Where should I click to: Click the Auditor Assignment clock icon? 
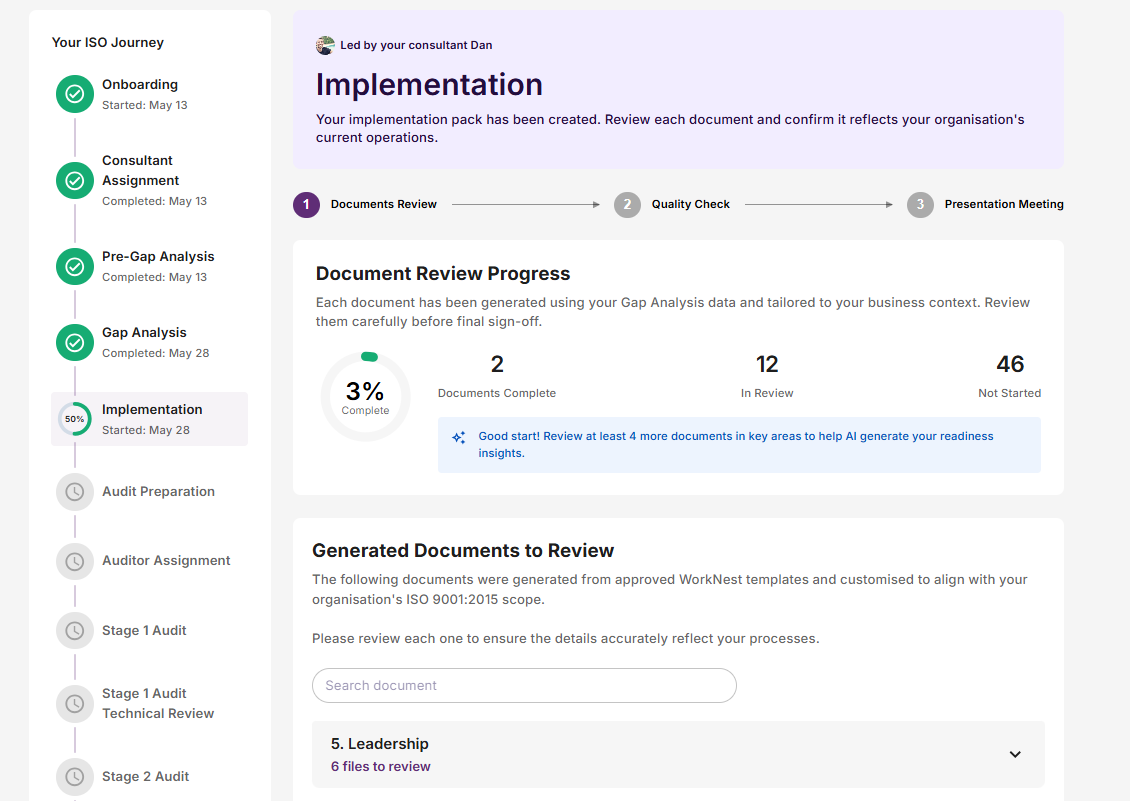(75, 561)
